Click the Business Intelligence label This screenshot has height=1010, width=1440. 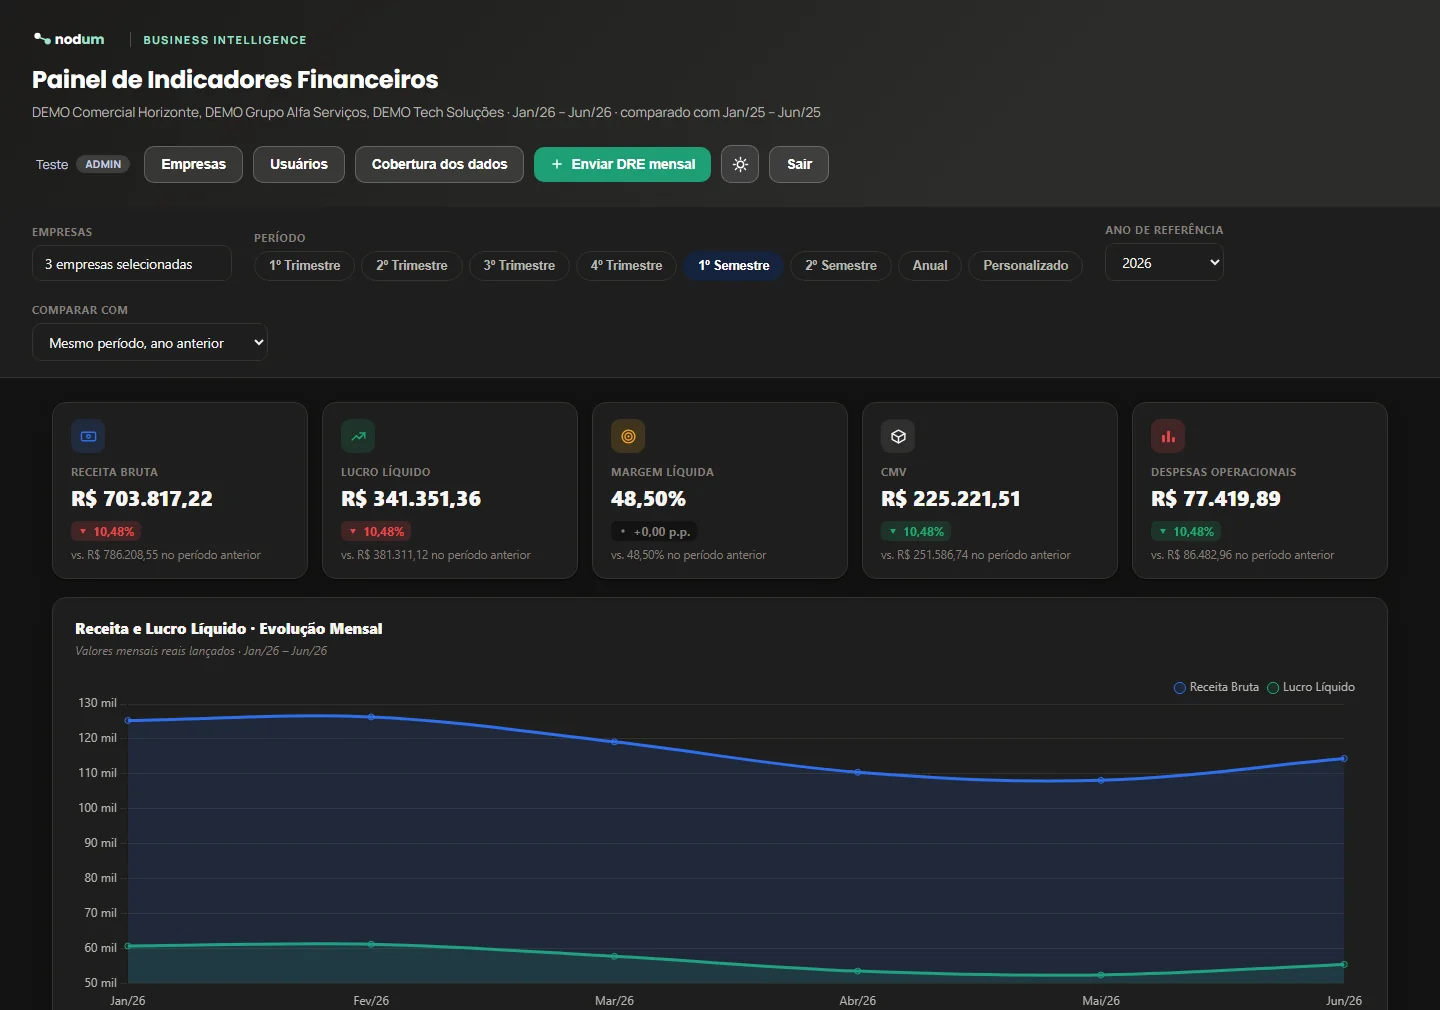(x=225, y=40)
